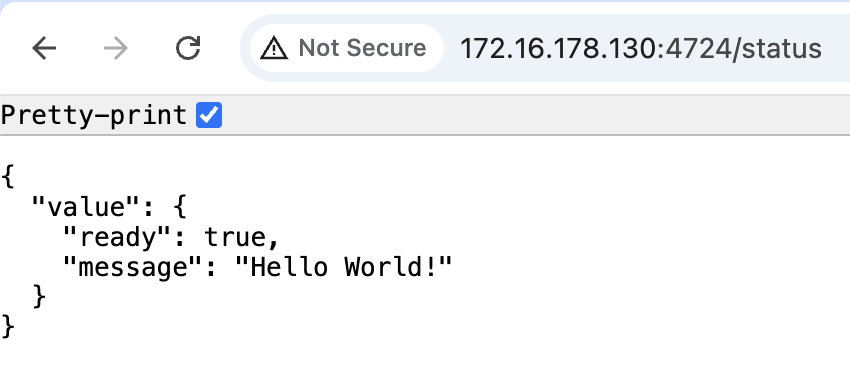Image resolution: width=850 pixels, height=372 pixels.
Task: Click the indented inner closing brace
Action: 39,297
